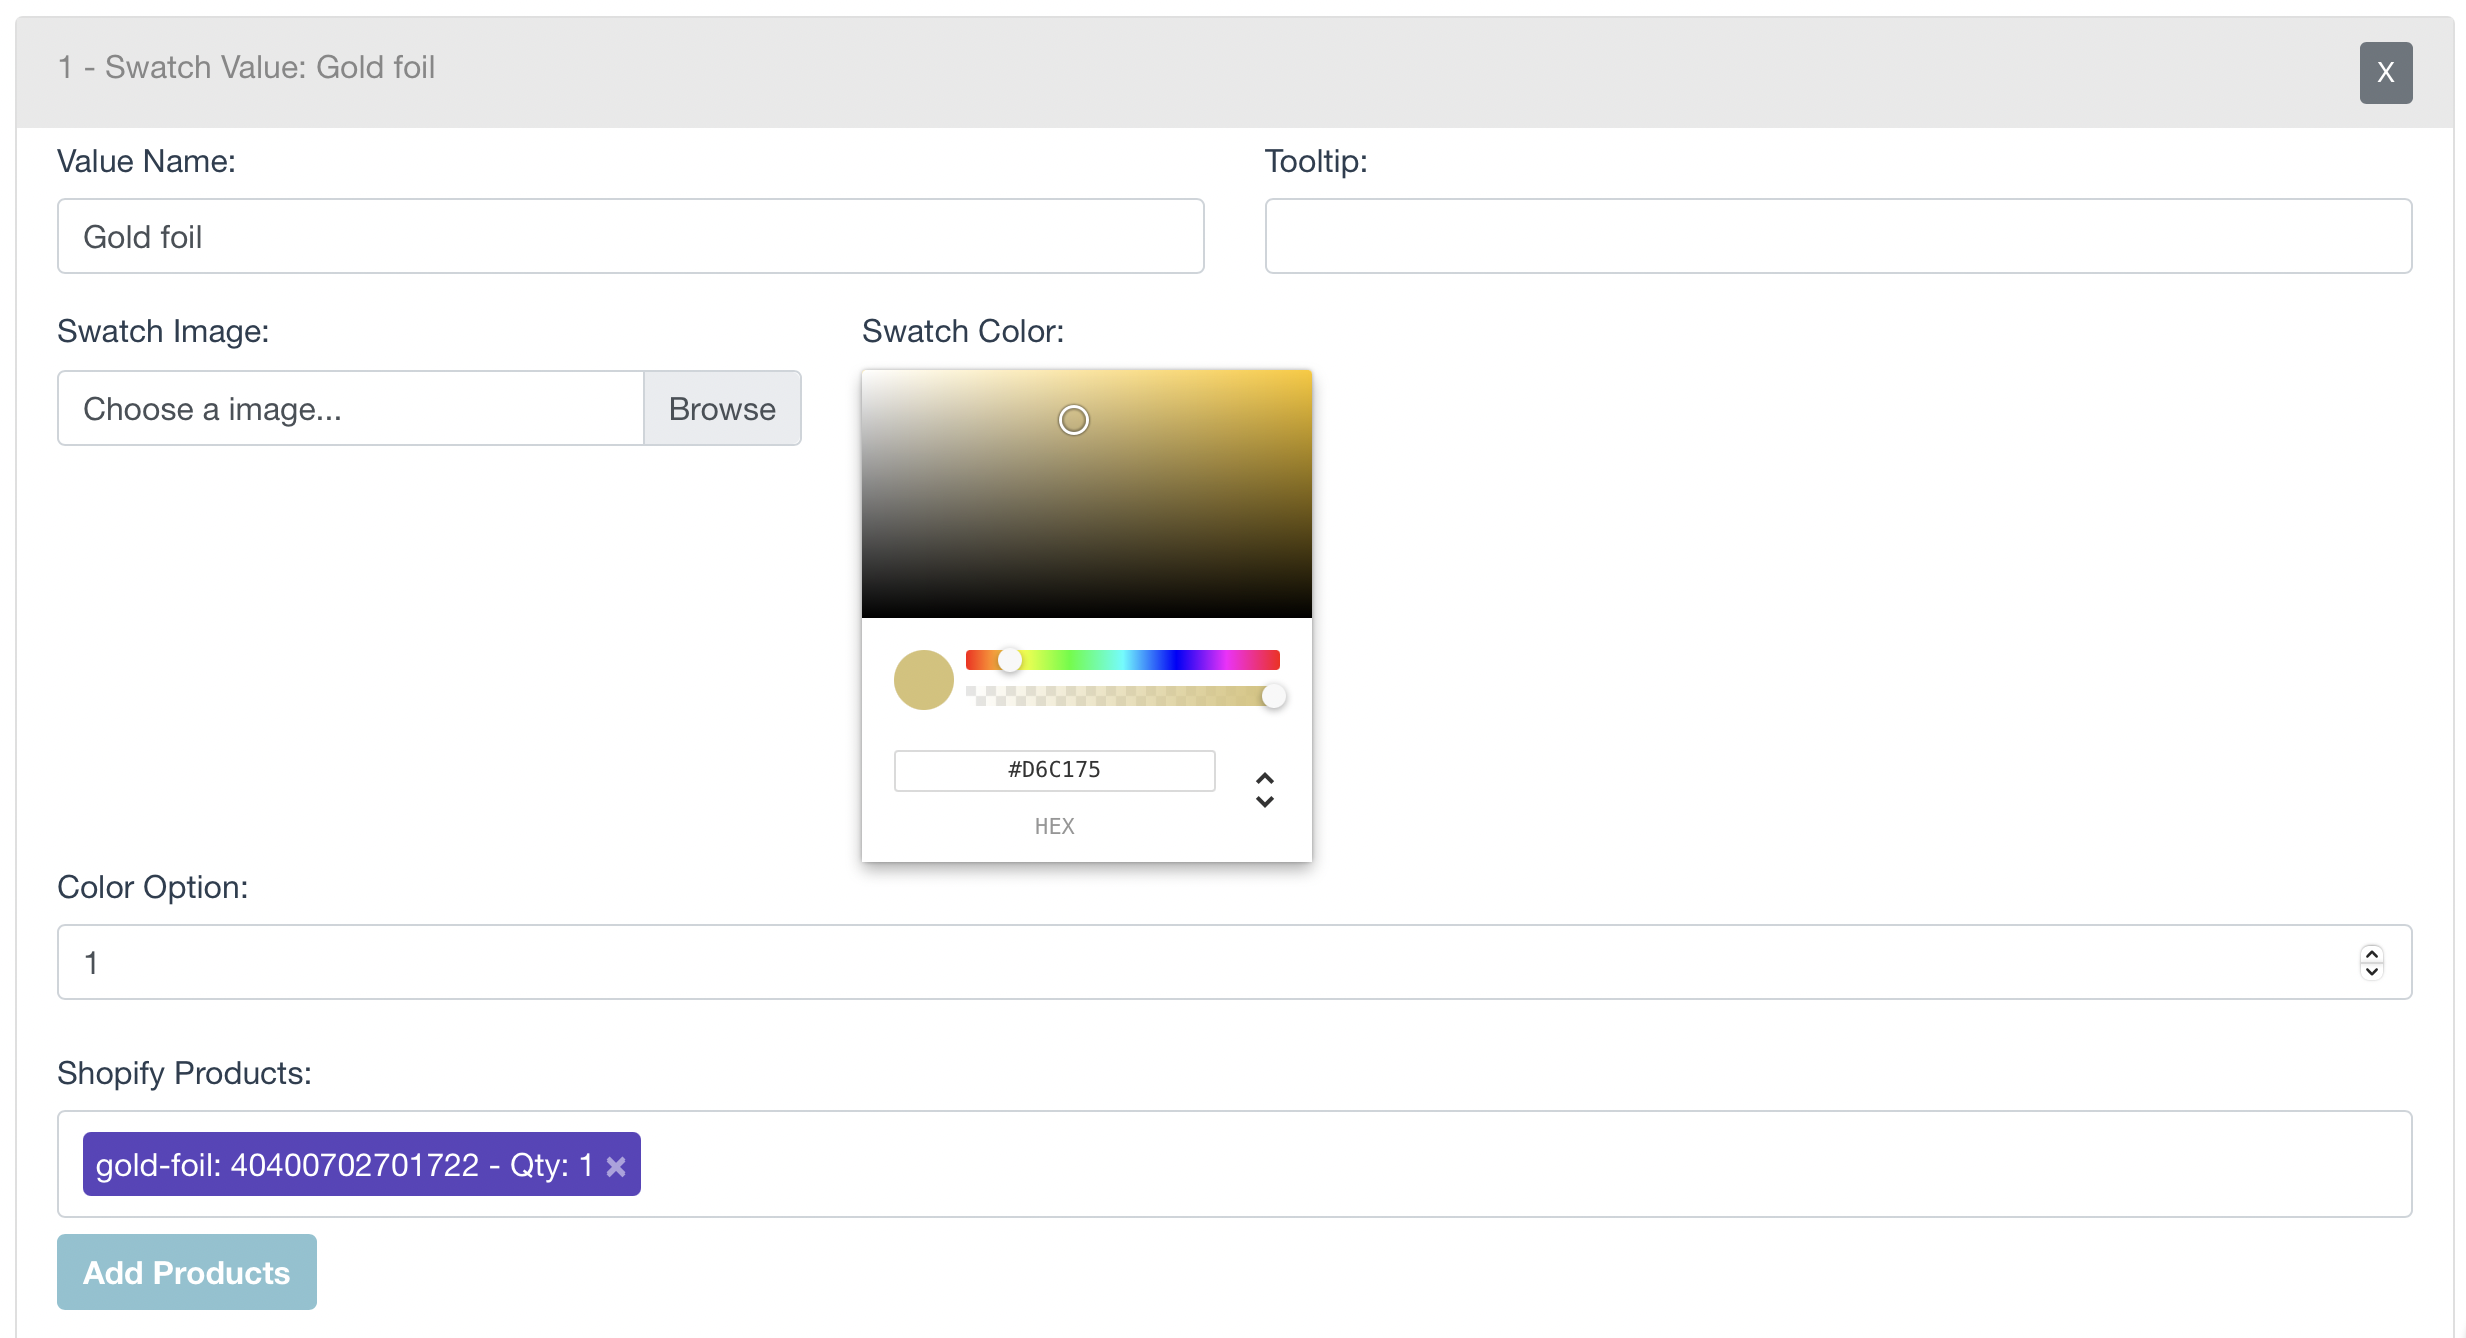Image resolution: width=2466 pixels, height=1338 pixels.
Task: Click the up chevron beside the hex field
Action: pyautogui.click(x=1264, y=777)
